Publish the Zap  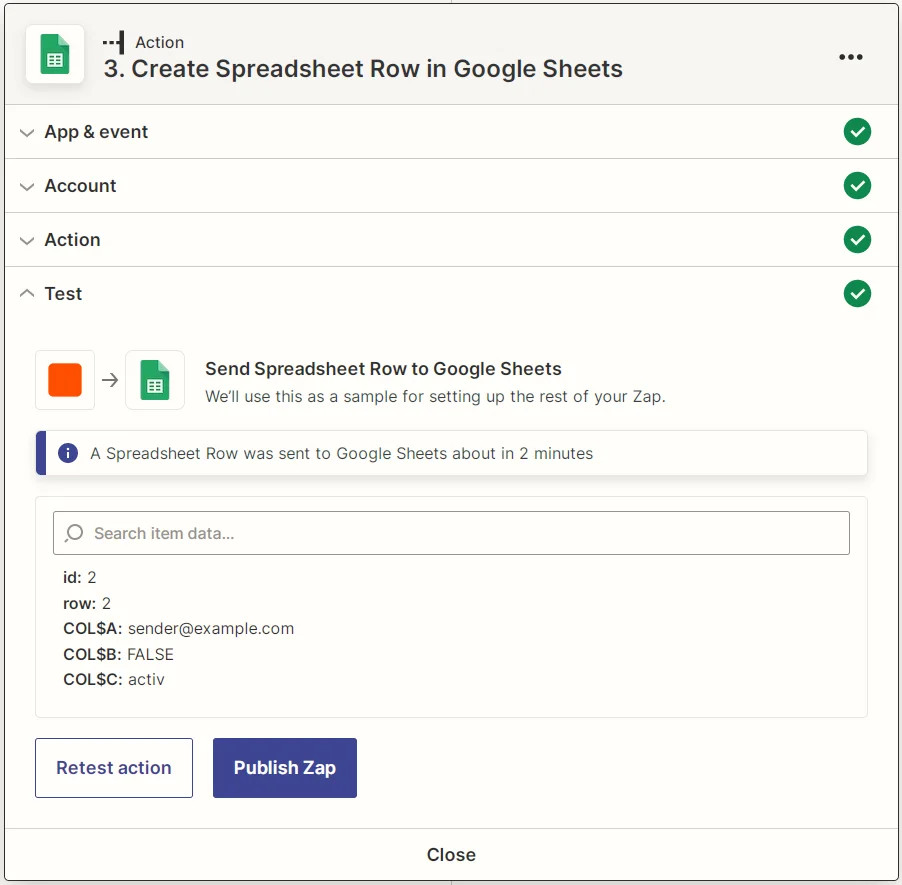click(x=283, y=767)
